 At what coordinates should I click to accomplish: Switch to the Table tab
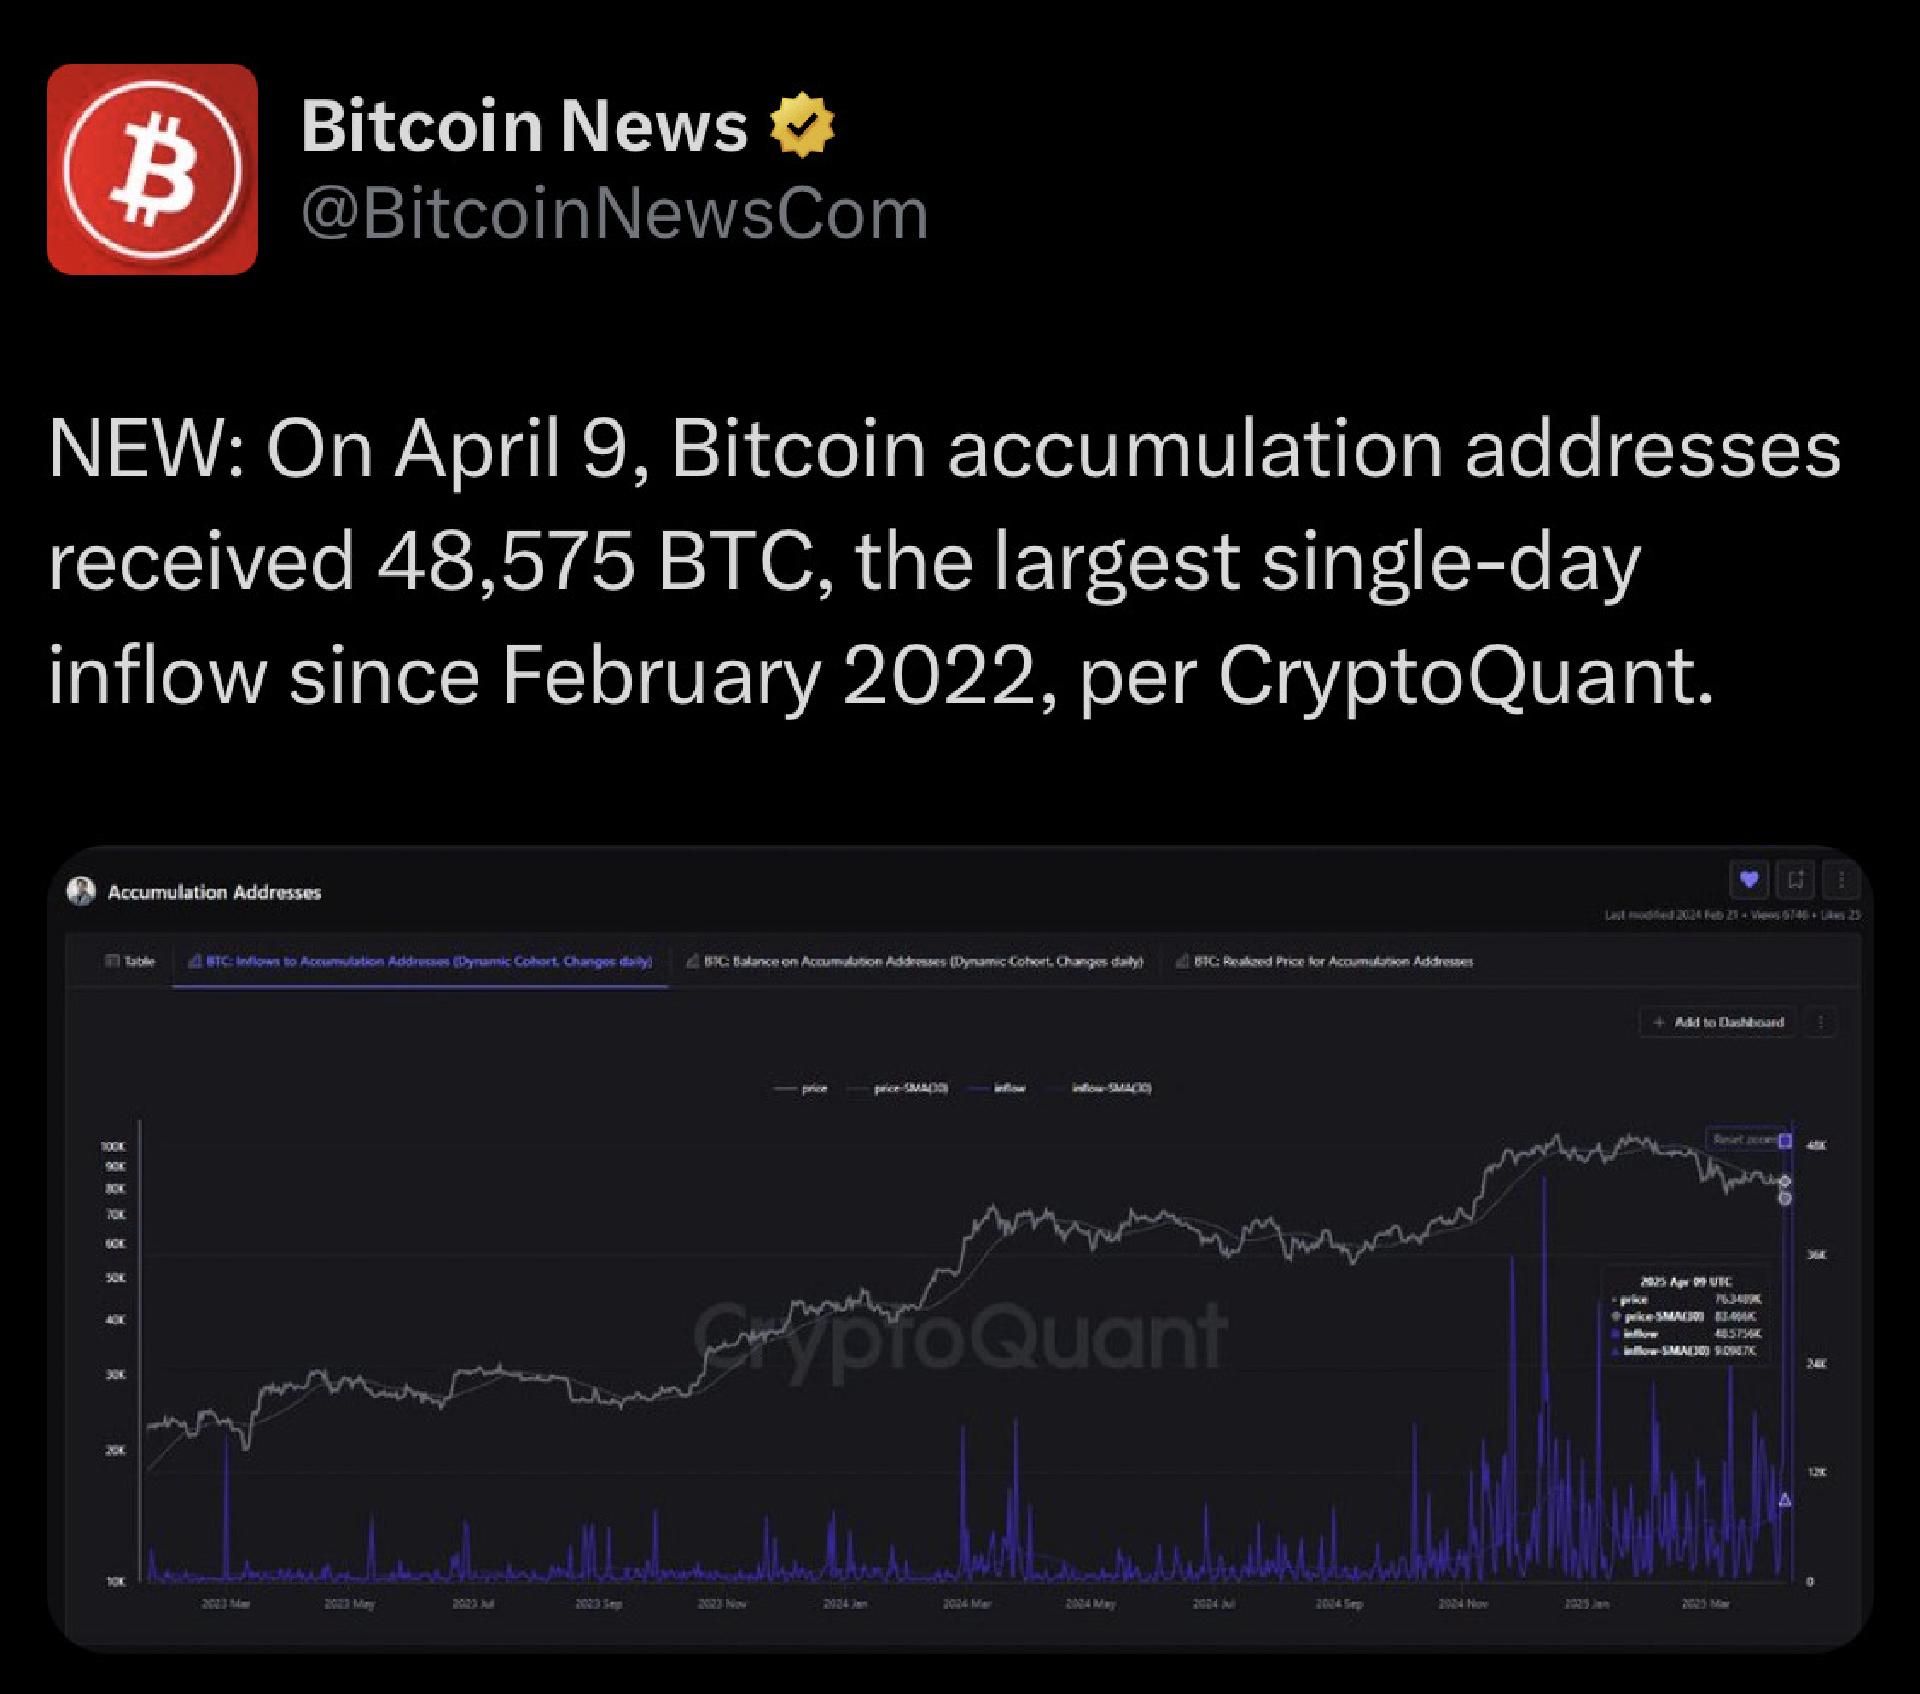(x=131, y=961)
